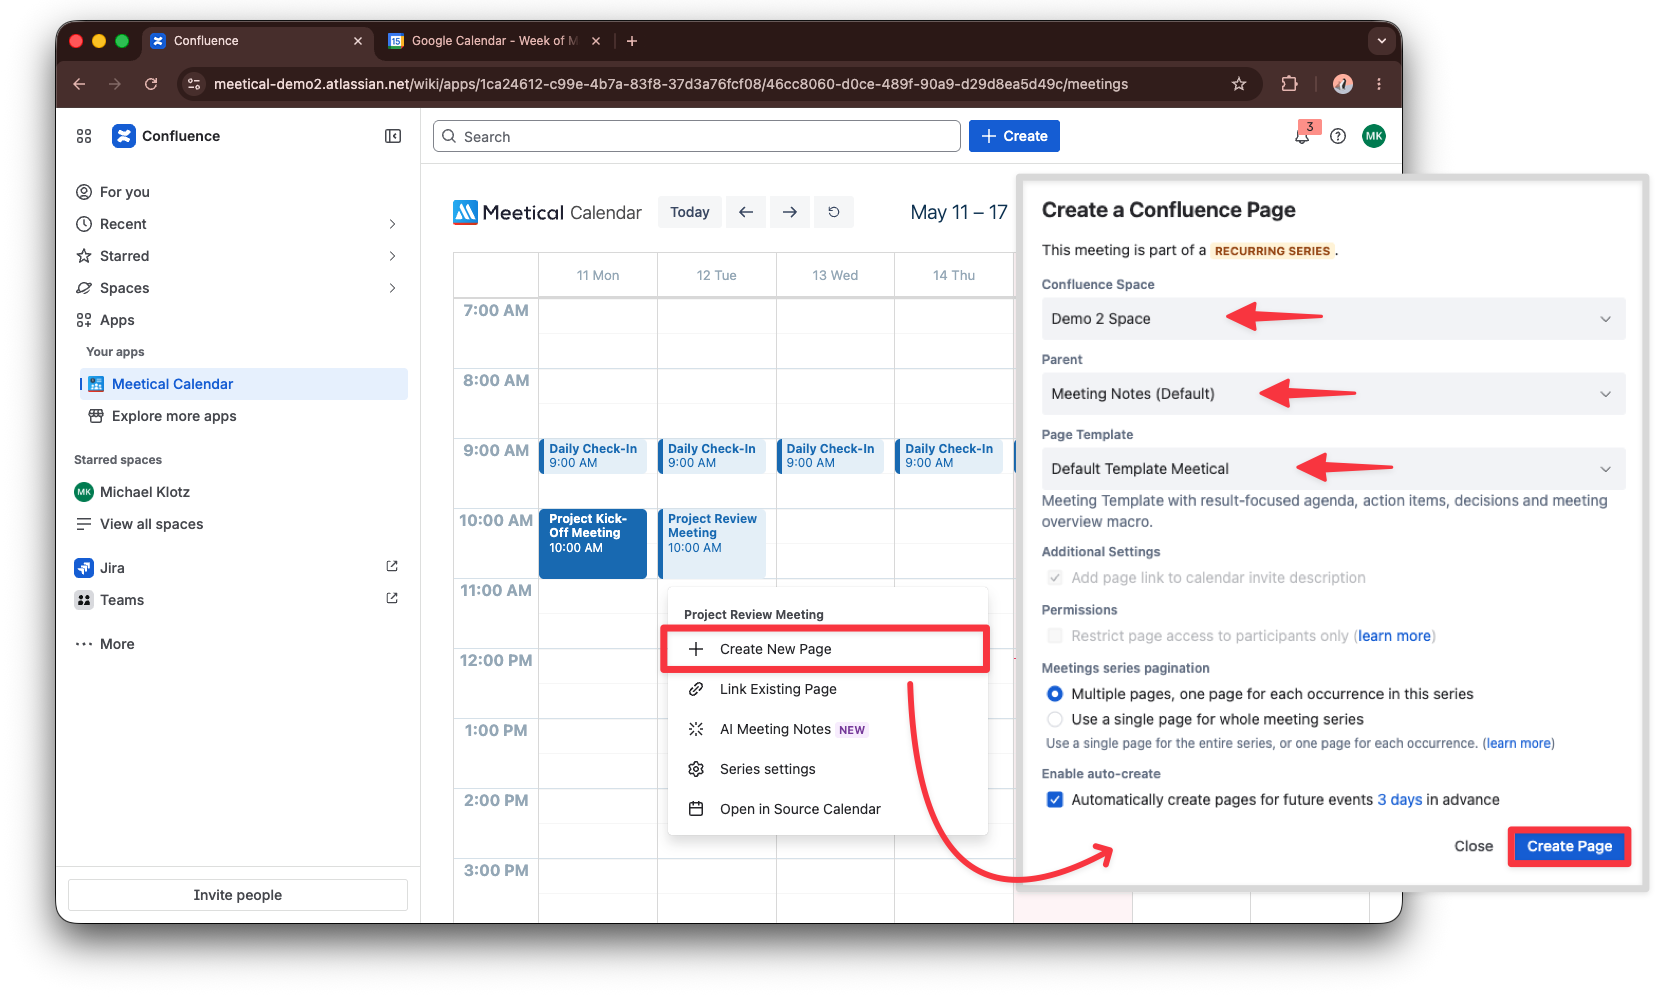The width and height of the screenshot is (1680, 997).
Task: Go forward in browser history
Action: pos(115,84)
